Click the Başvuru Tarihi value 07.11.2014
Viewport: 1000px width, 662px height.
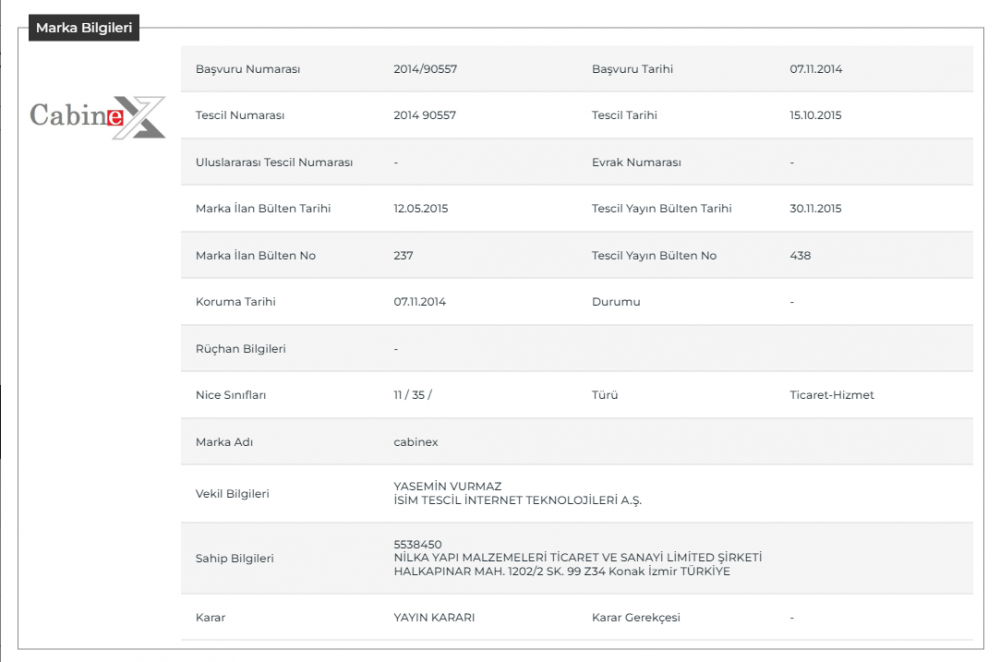(815, 69)
